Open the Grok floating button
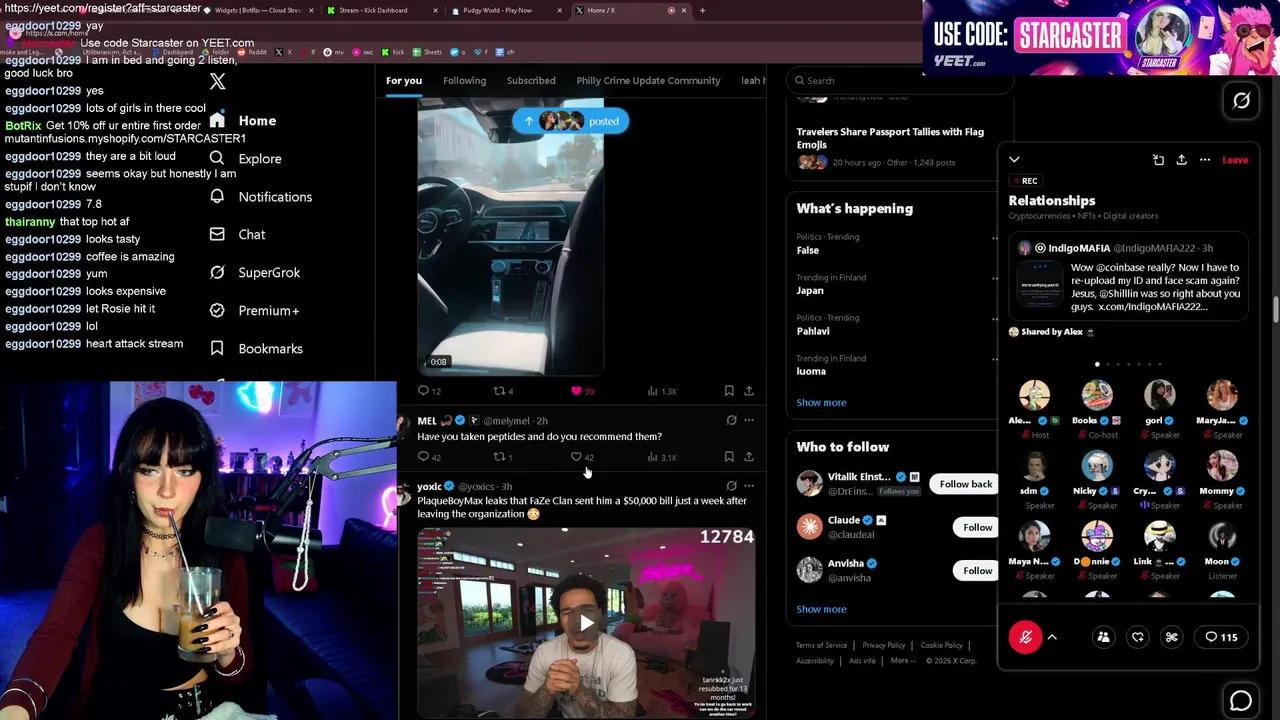Image resolution: width=1280 pixels, height=720 pixels. [1241, 101]
